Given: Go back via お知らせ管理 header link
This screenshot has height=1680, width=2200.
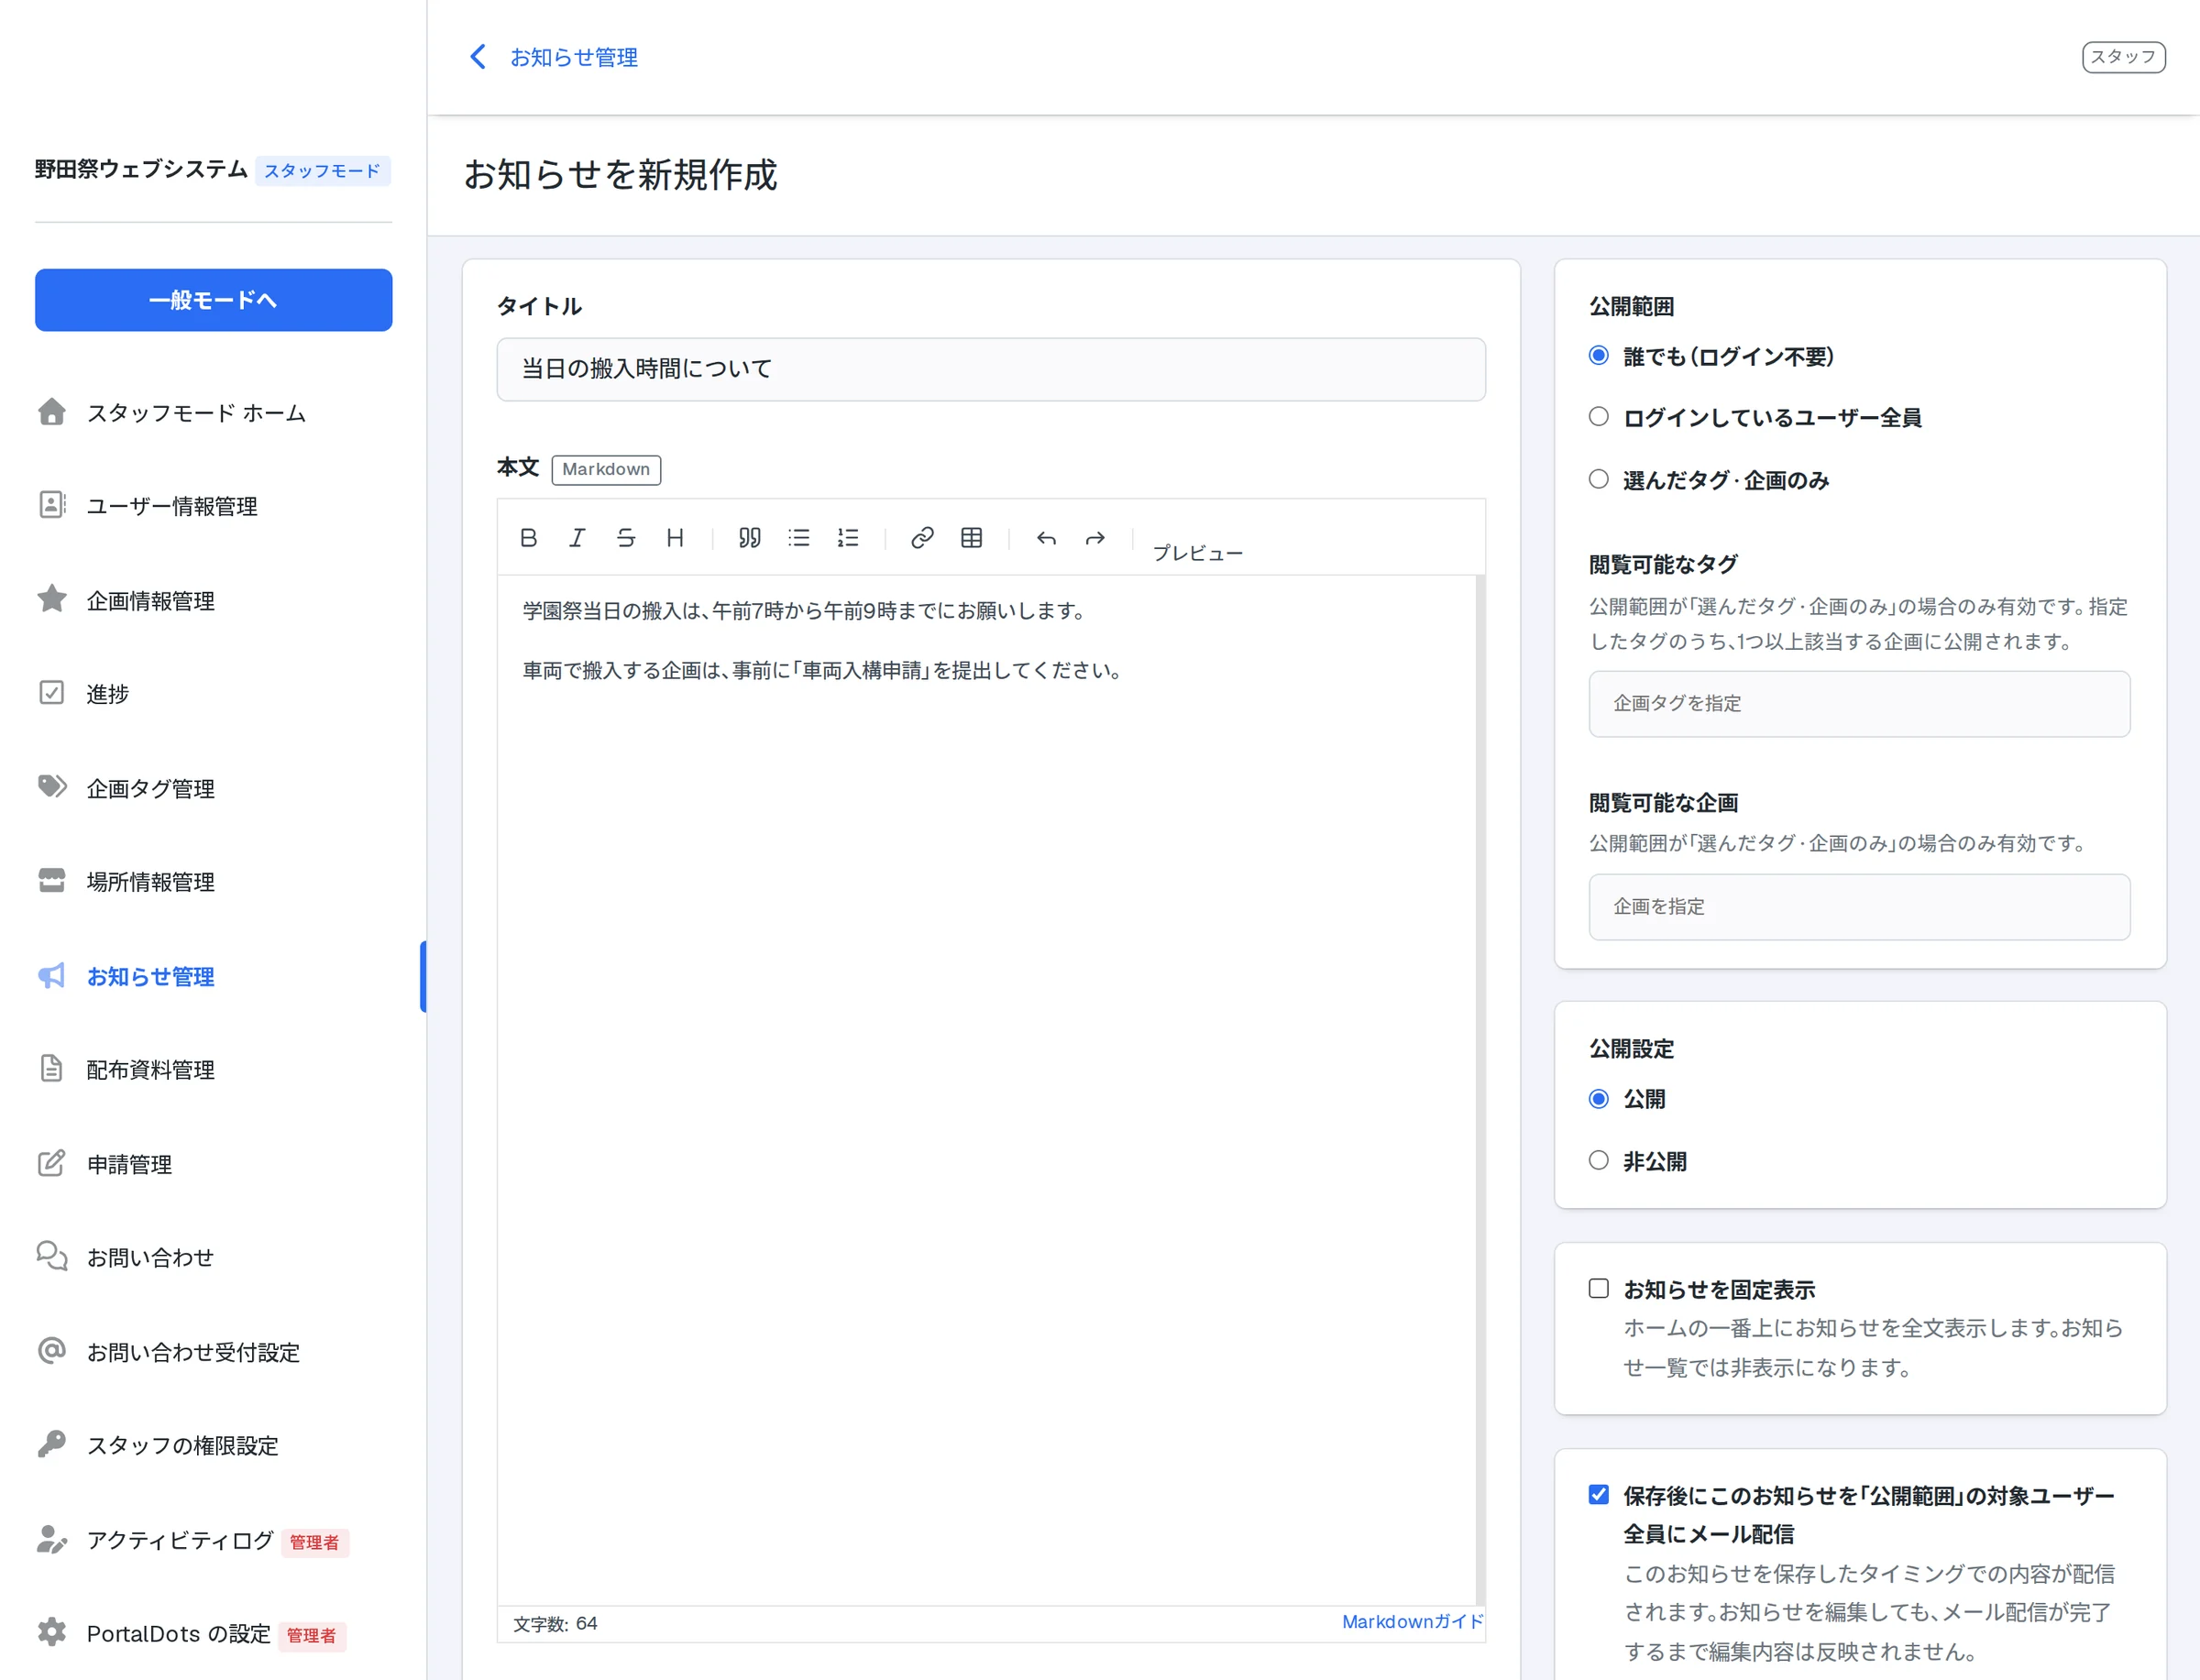Looking at the screenshot, I should 573,57.
